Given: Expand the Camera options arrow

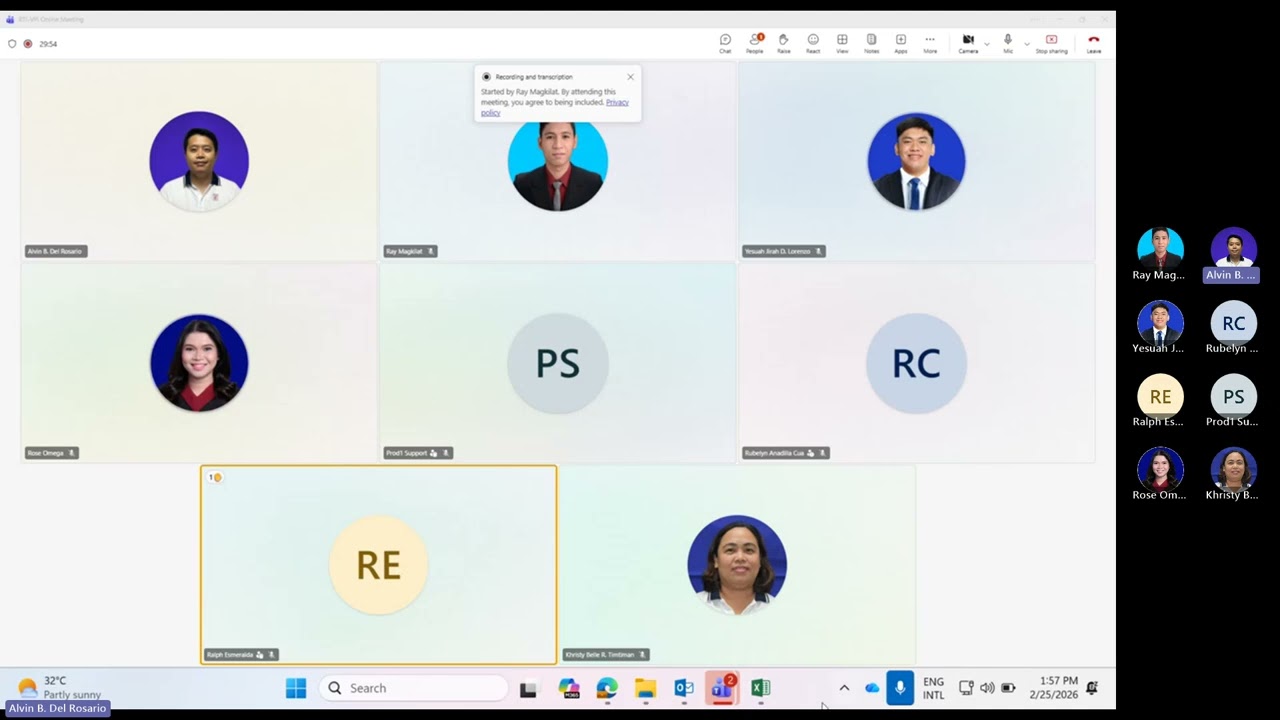Looking at the screenshot, I should click(987, 44).
